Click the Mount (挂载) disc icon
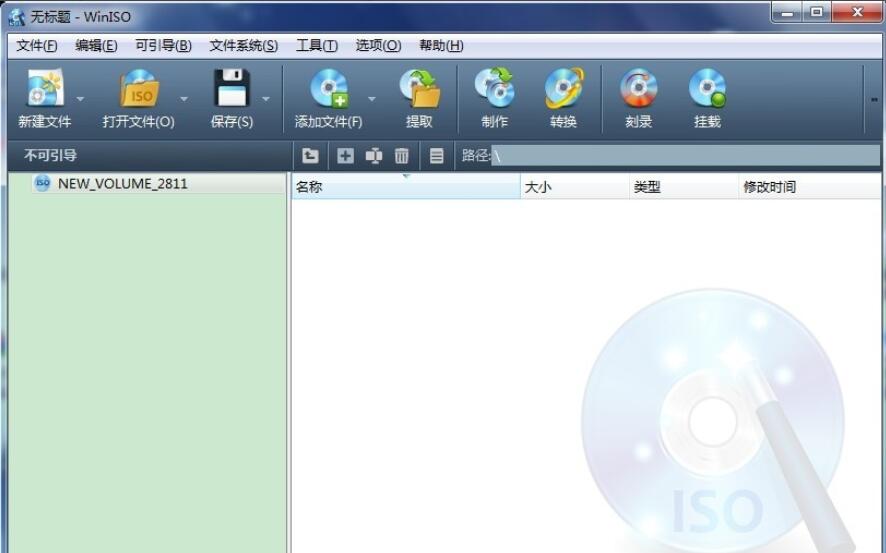Viewport: 886px width, 553px height. (707, 88)
